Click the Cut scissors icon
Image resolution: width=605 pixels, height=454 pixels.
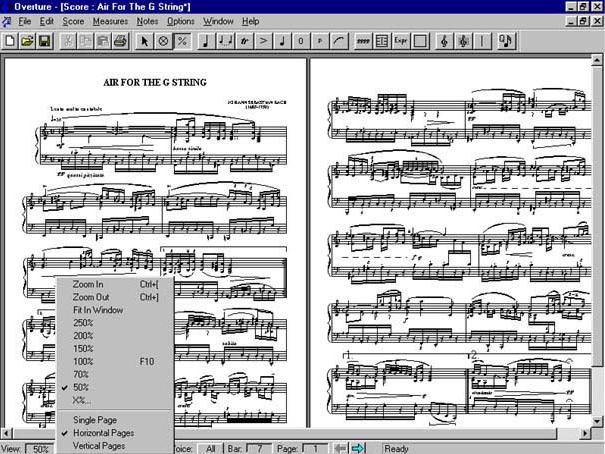click(68, 41)
